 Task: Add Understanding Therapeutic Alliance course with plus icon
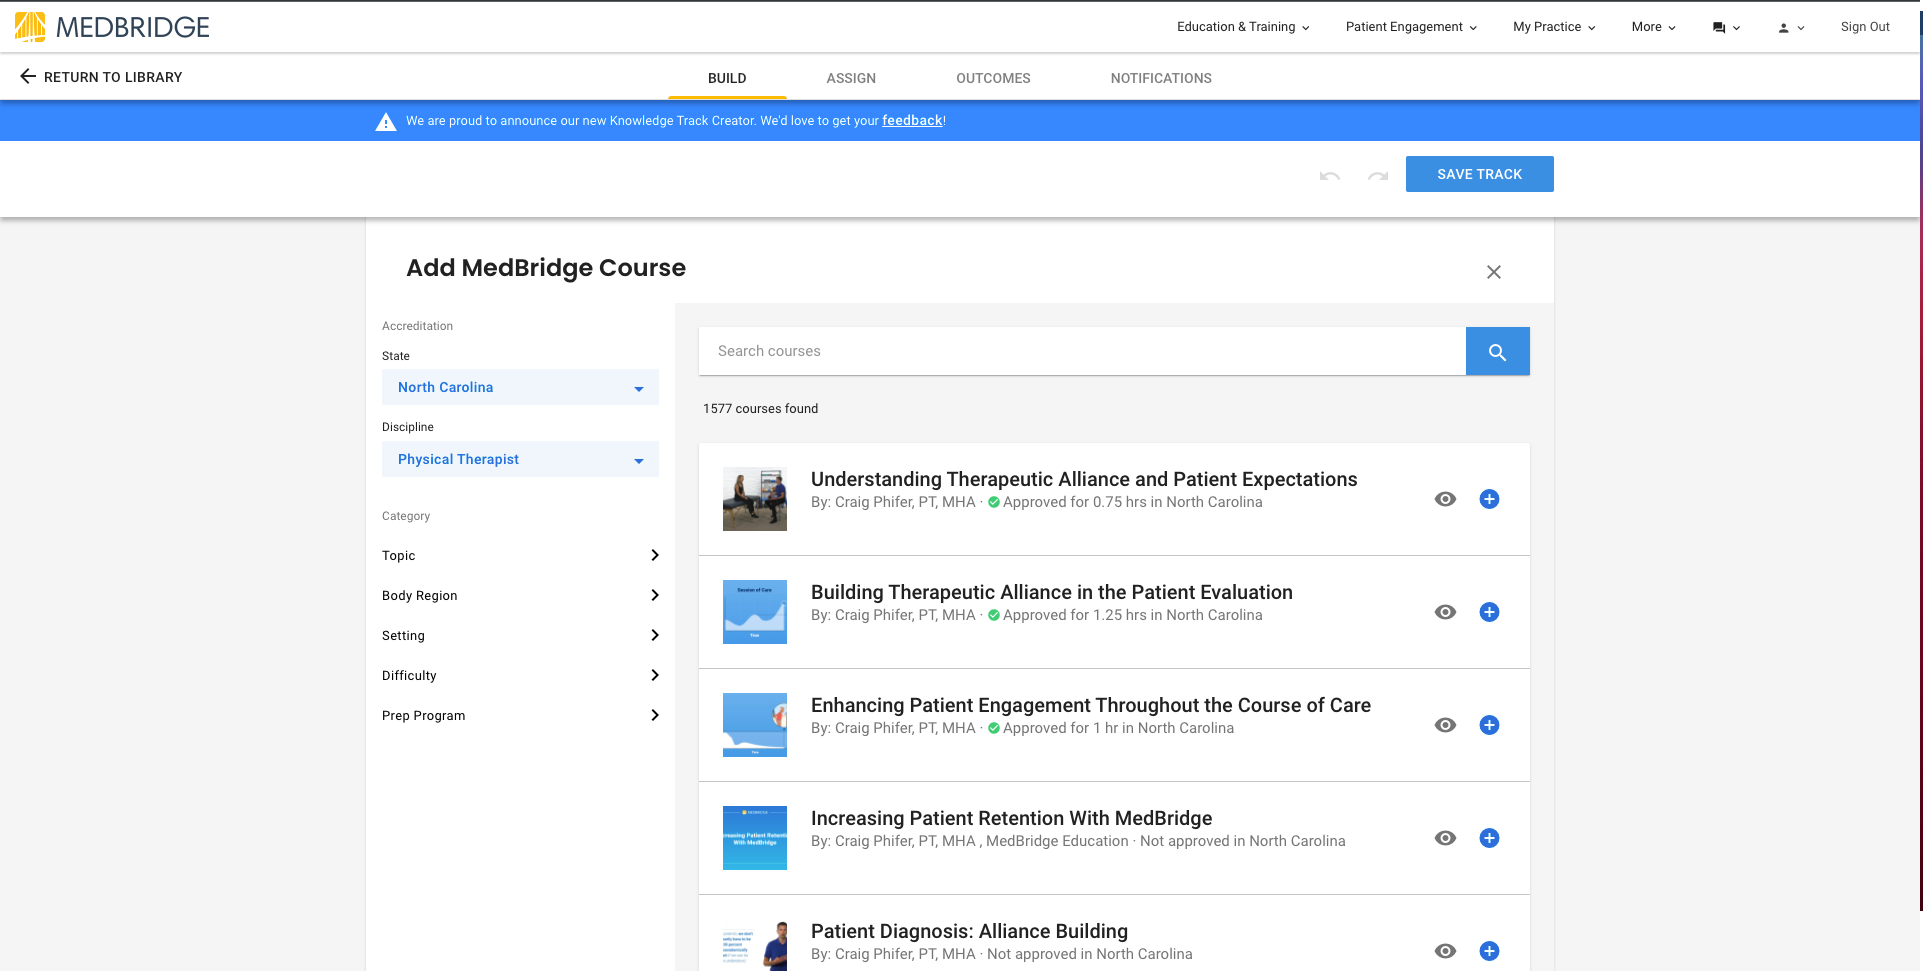1489,499
